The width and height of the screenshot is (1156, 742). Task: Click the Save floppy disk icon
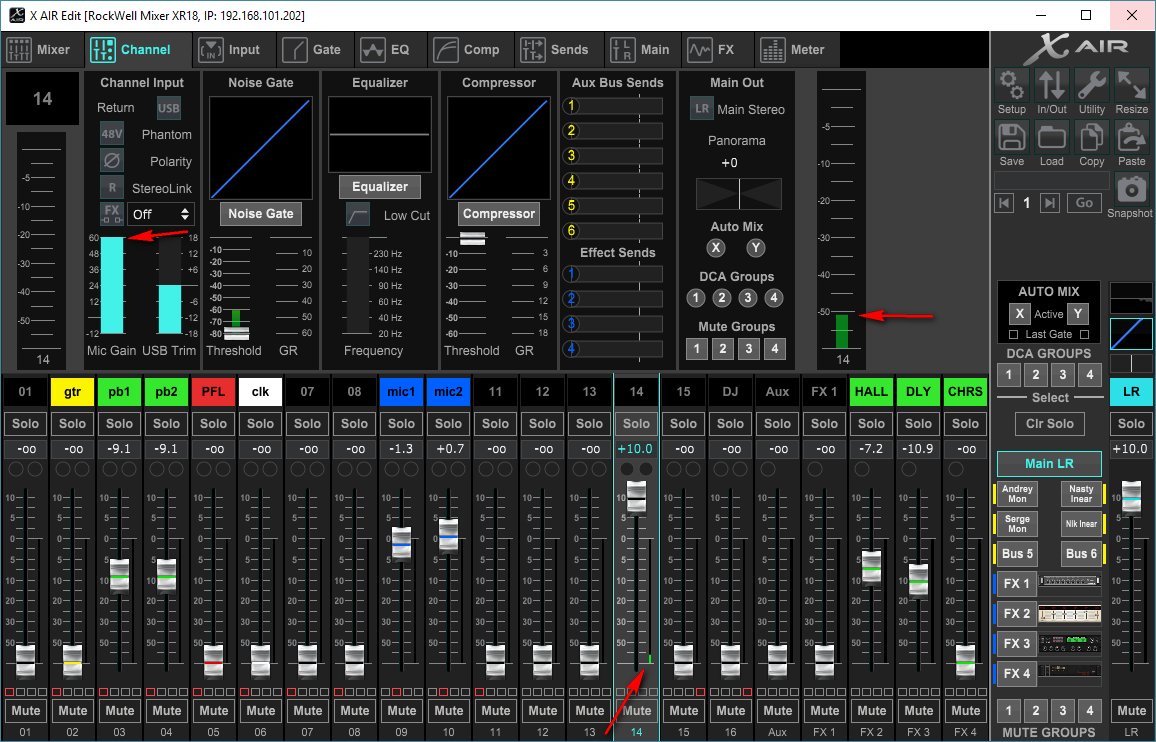coord(1012,138)
